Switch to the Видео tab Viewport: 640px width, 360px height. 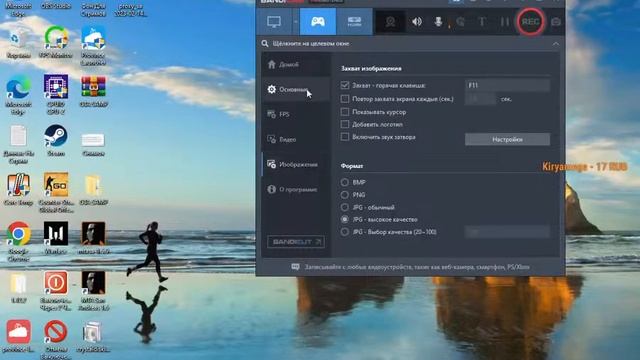tap(296, 139)
